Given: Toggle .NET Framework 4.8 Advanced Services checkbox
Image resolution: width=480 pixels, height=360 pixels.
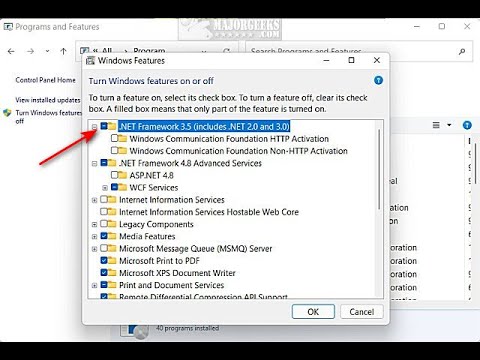Looking at the screenshot, I should tap(104, 163).
